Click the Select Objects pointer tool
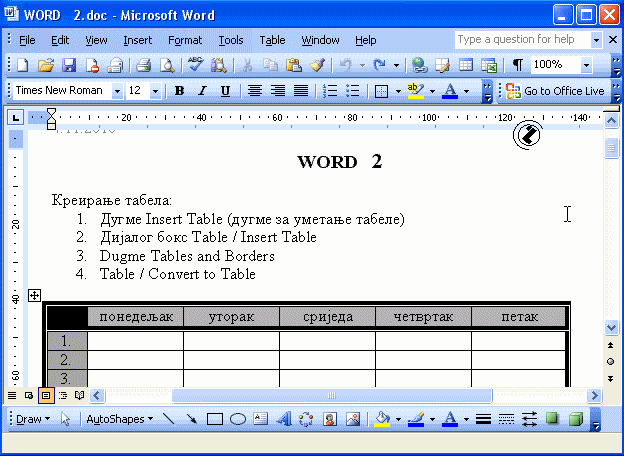The width and height of the screenshot is (624, 456). [66, 419]
